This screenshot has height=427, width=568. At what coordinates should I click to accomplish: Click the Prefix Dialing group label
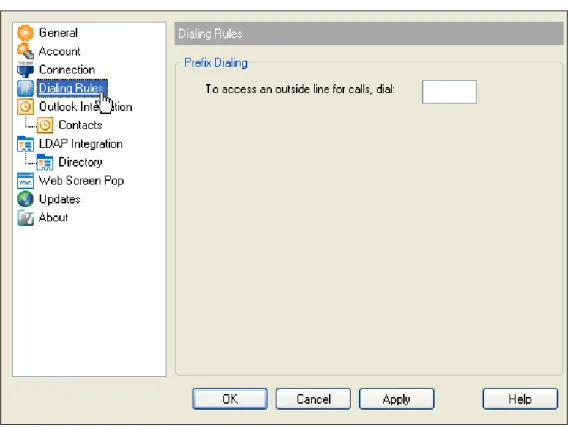[x=216, y=63]
